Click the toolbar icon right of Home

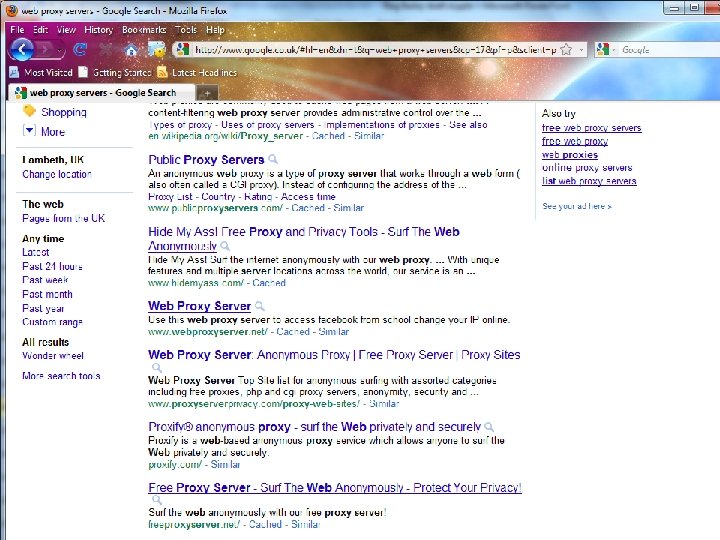click(157, 50)
